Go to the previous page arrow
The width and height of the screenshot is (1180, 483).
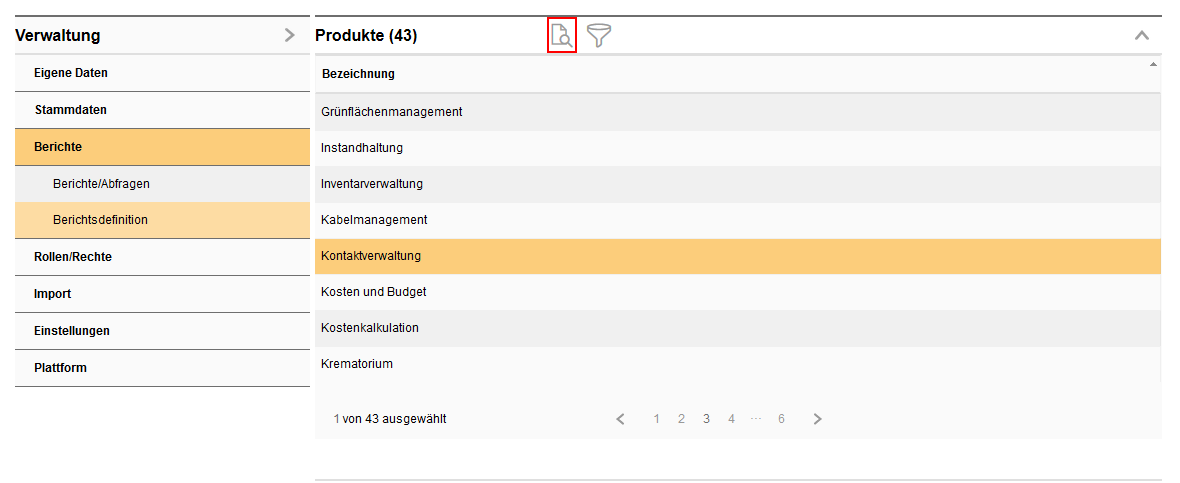(621, 419)
